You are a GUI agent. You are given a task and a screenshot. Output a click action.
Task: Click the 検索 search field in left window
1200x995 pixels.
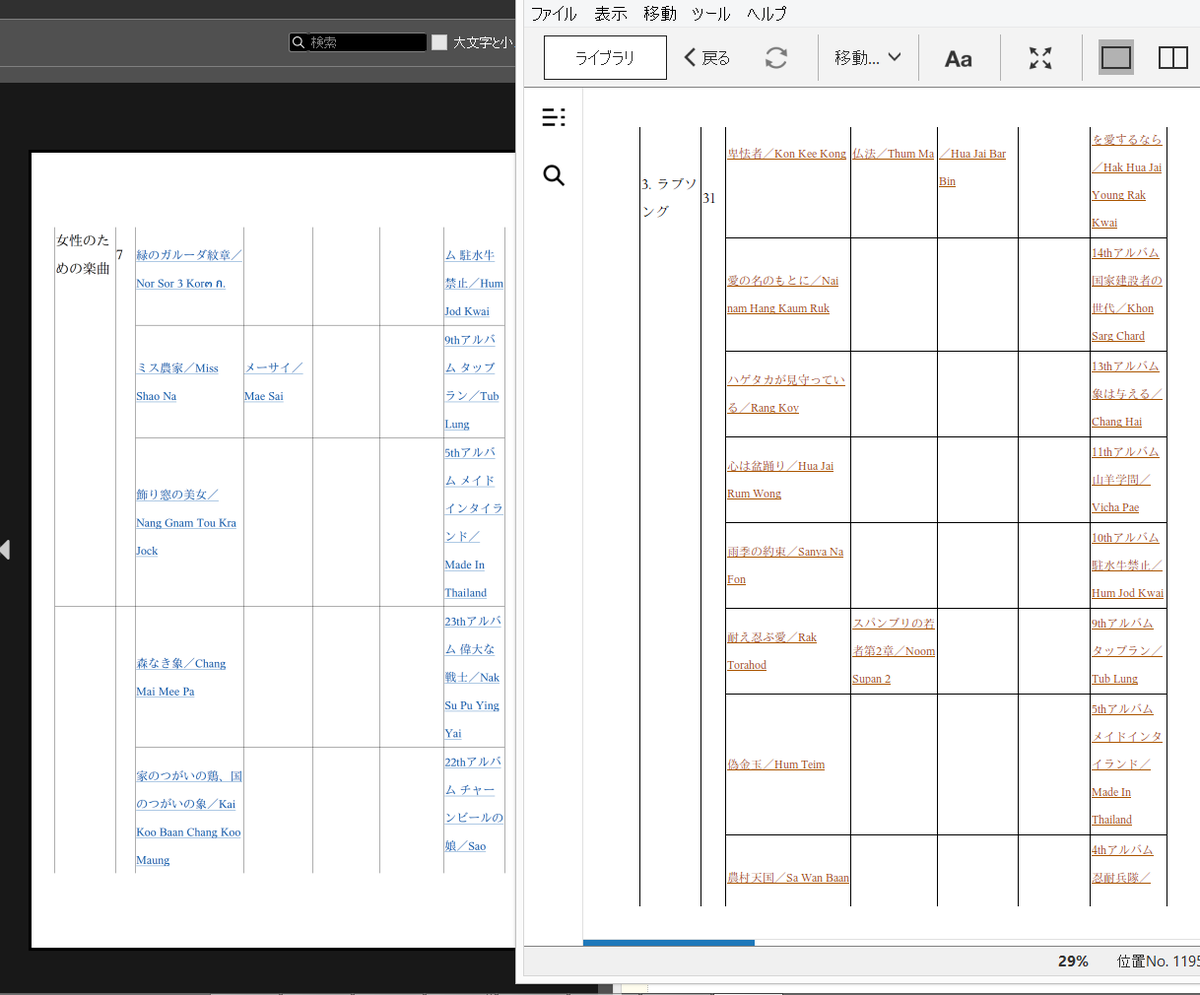[358, 42]
